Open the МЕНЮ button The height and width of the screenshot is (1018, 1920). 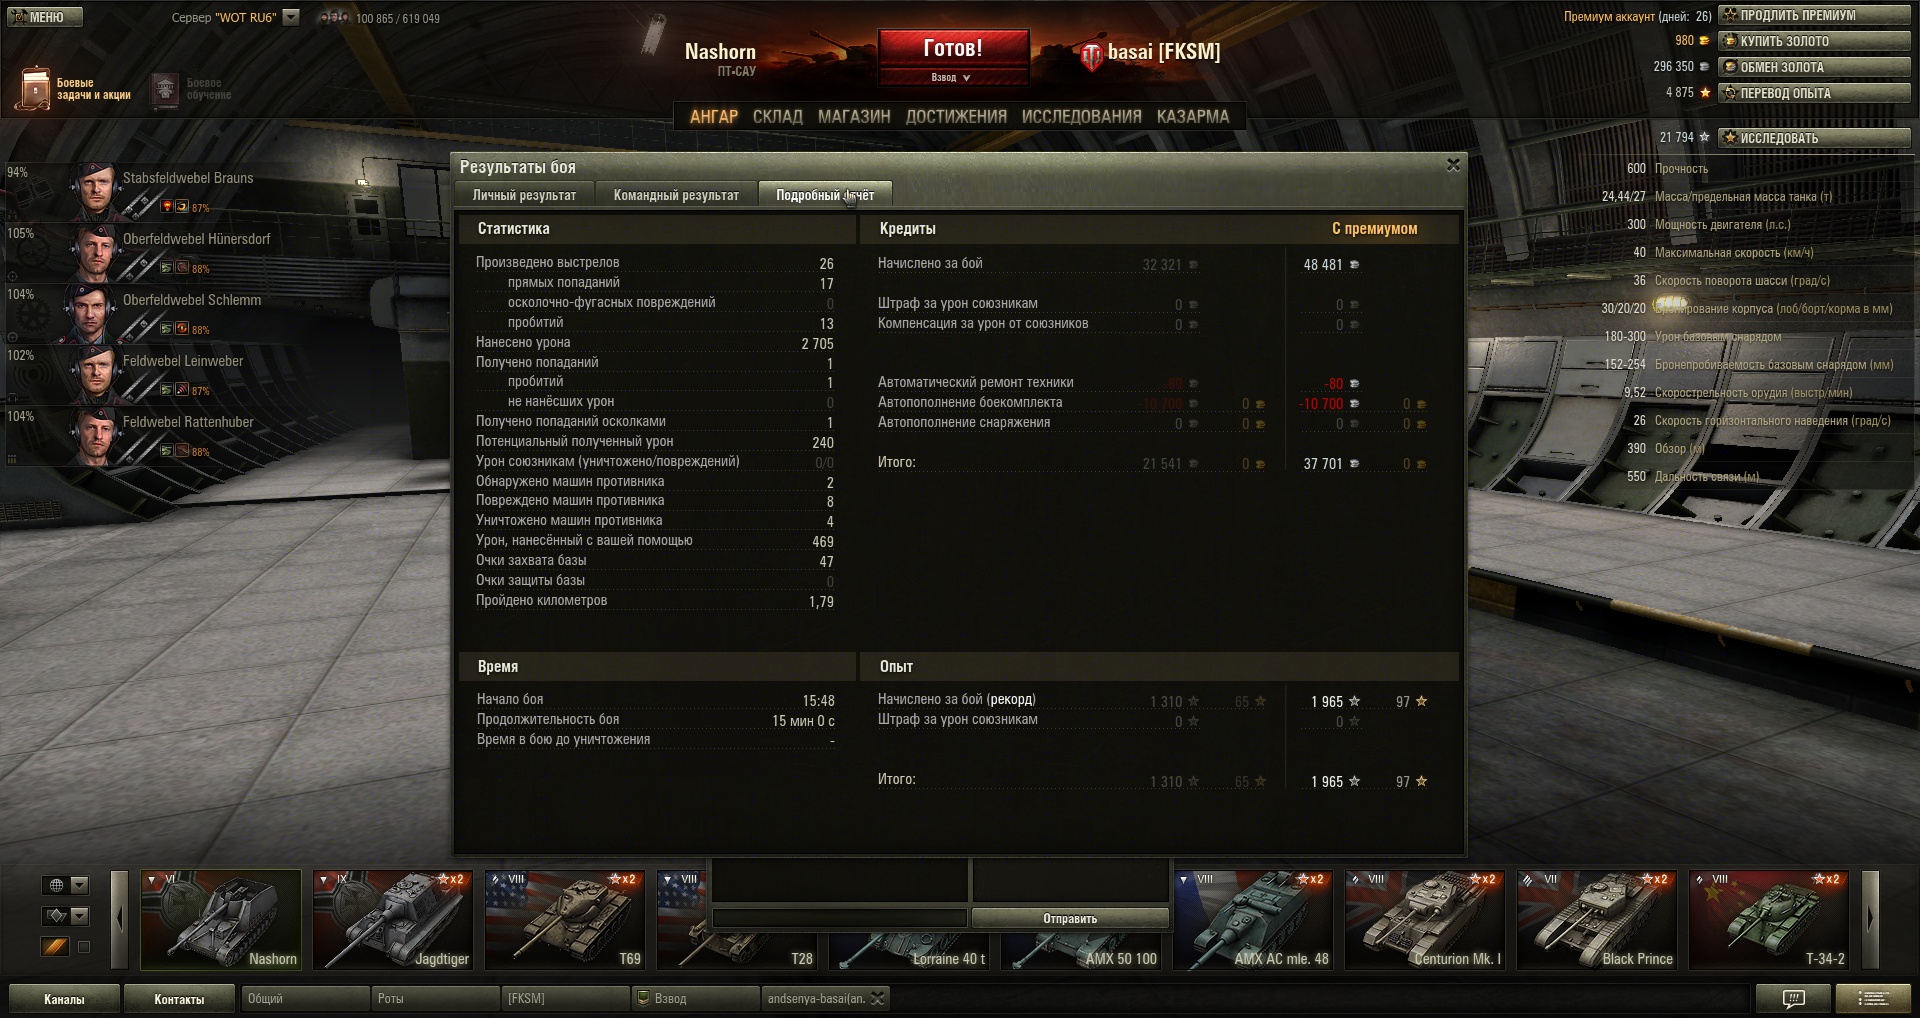tap(45, 17)
